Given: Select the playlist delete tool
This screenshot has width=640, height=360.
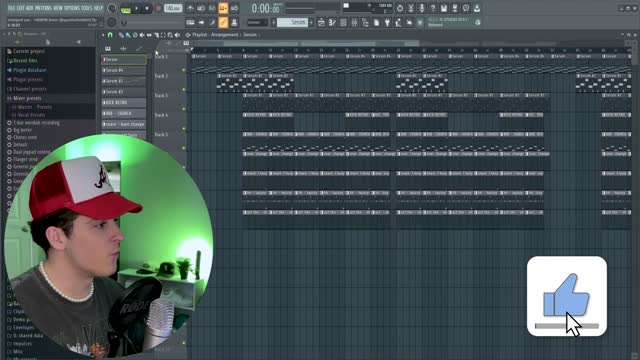Looking at the screenshot, I should (x=135, y=35).
